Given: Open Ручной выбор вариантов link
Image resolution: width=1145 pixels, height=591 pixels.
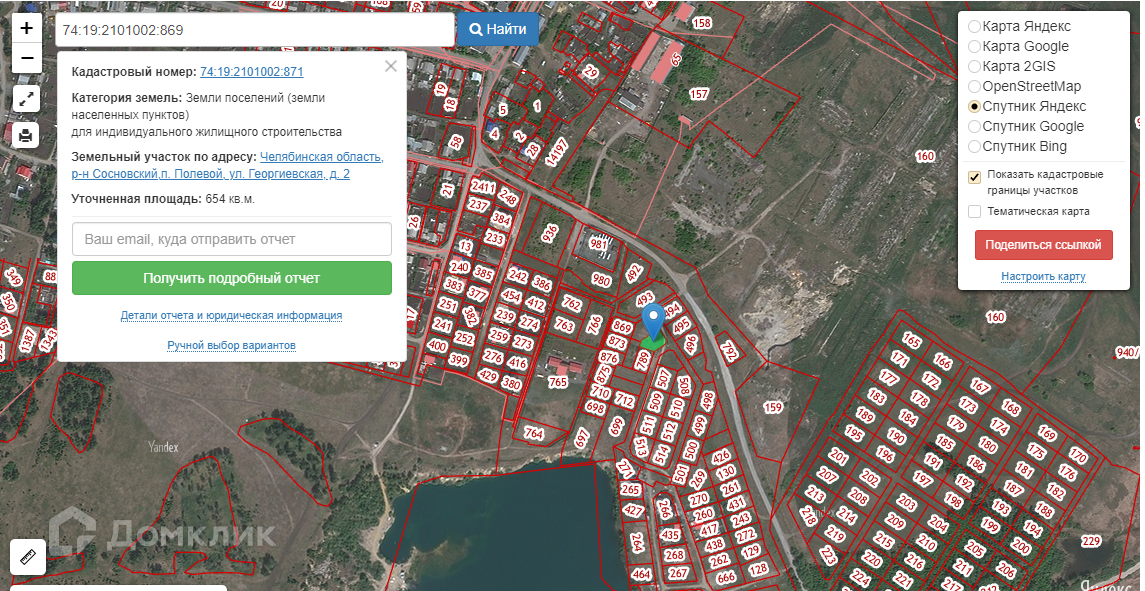Looking at the screenshot, I should [x=231, y=345].
